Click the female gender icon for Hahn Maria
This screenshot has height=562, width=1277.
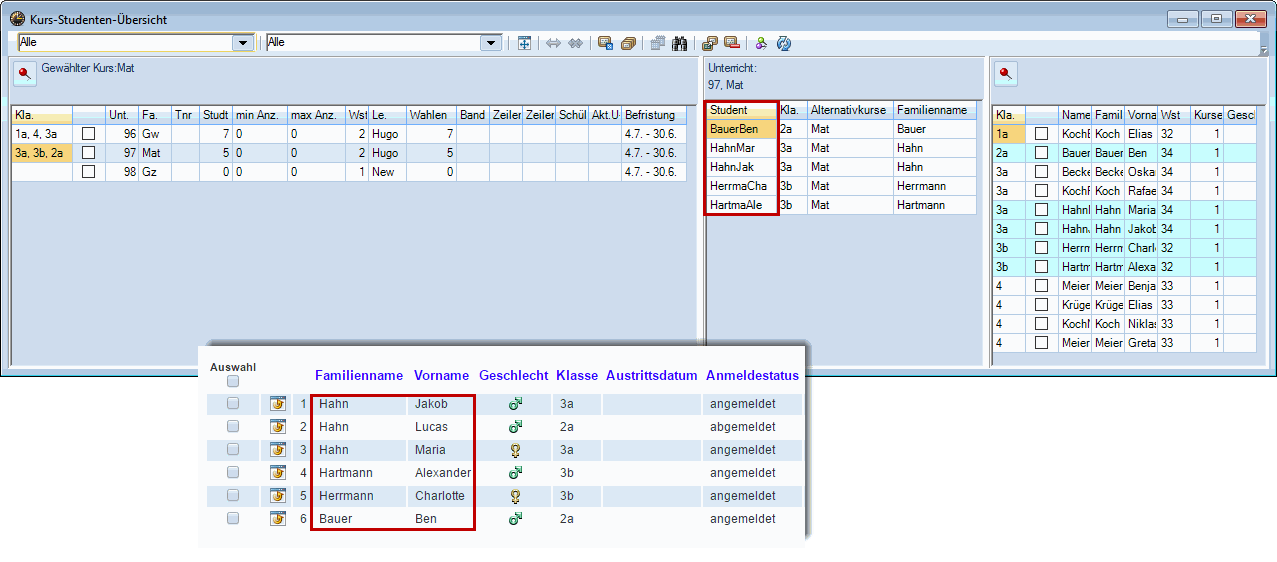pos(516,450)
